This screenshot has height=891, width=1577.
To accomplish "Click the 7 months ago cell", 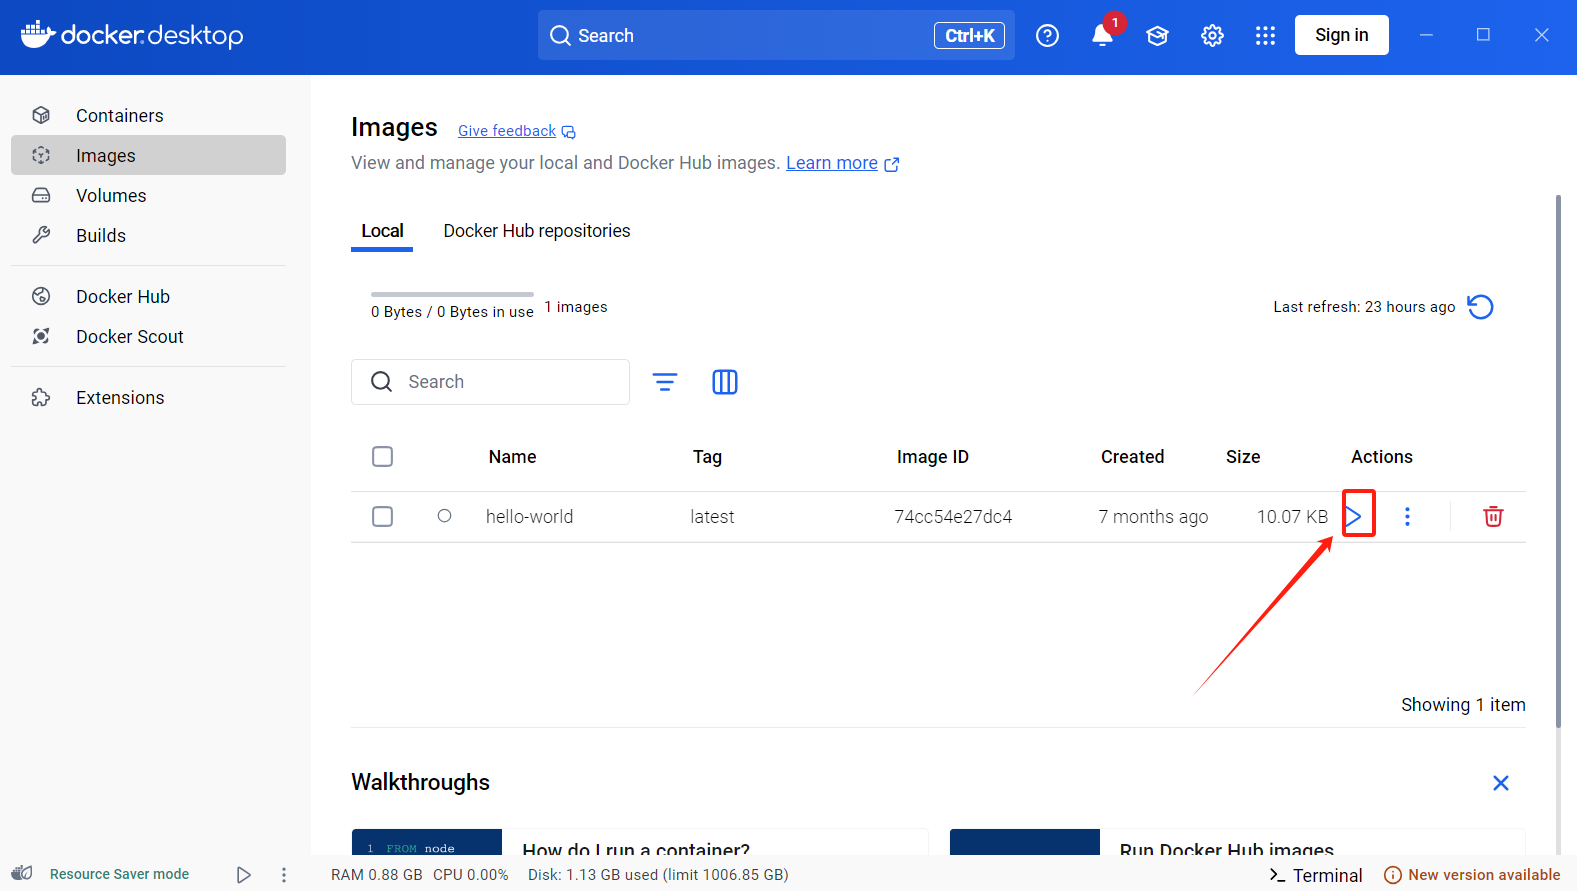I will pyautogui.click(x=1153, y=517).
